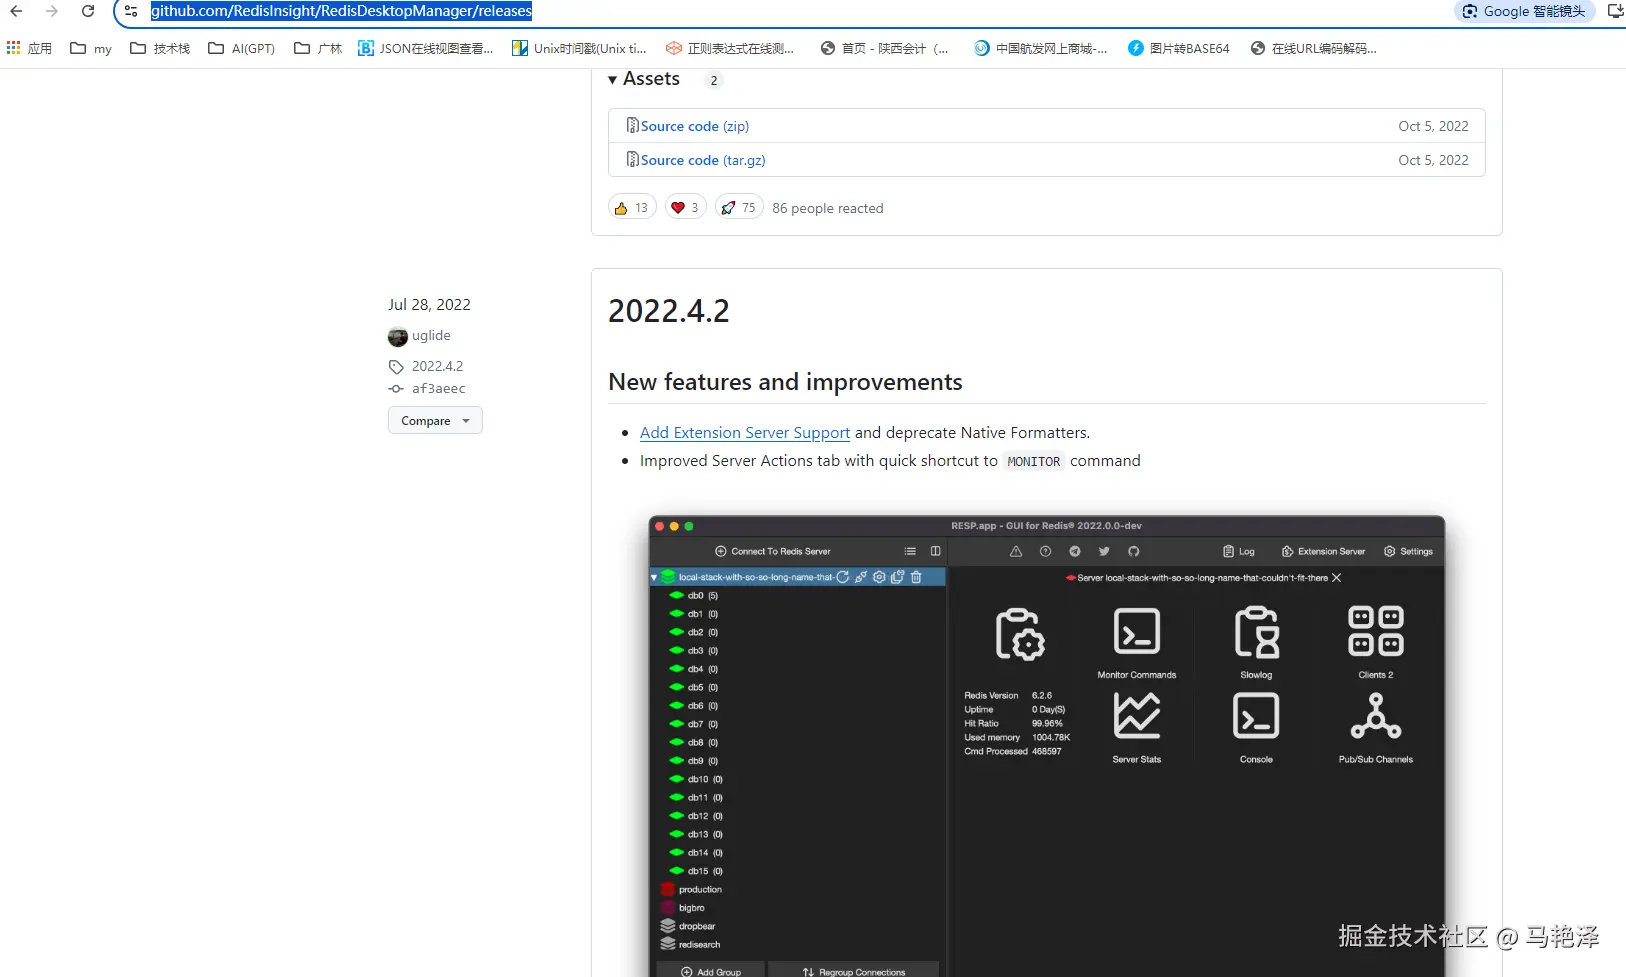Click the warning triangle icon in RESP.app toolbar
Screen dimensions: 1626x977
tap(1016, 551)
